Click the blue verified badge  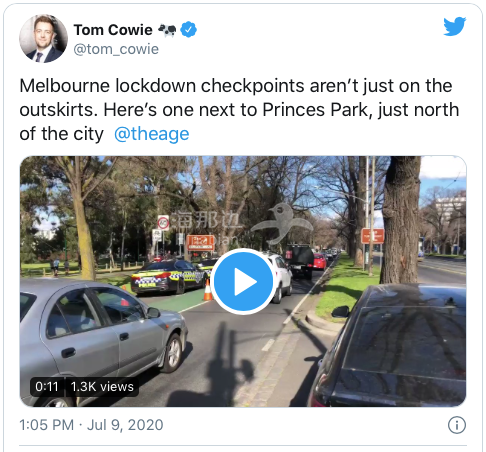(x=188, y=30)
